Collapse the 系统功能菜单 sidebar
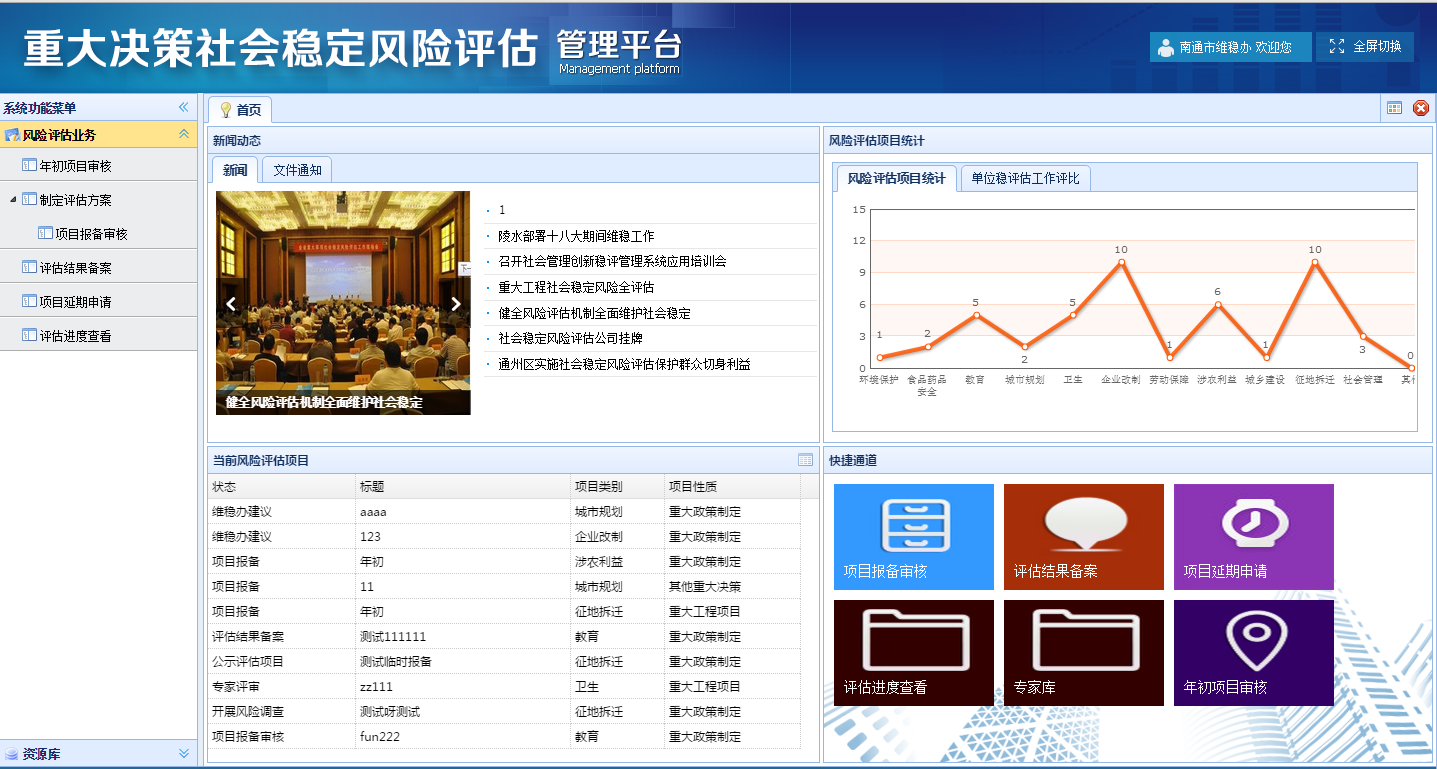 [x=182, y=105]
